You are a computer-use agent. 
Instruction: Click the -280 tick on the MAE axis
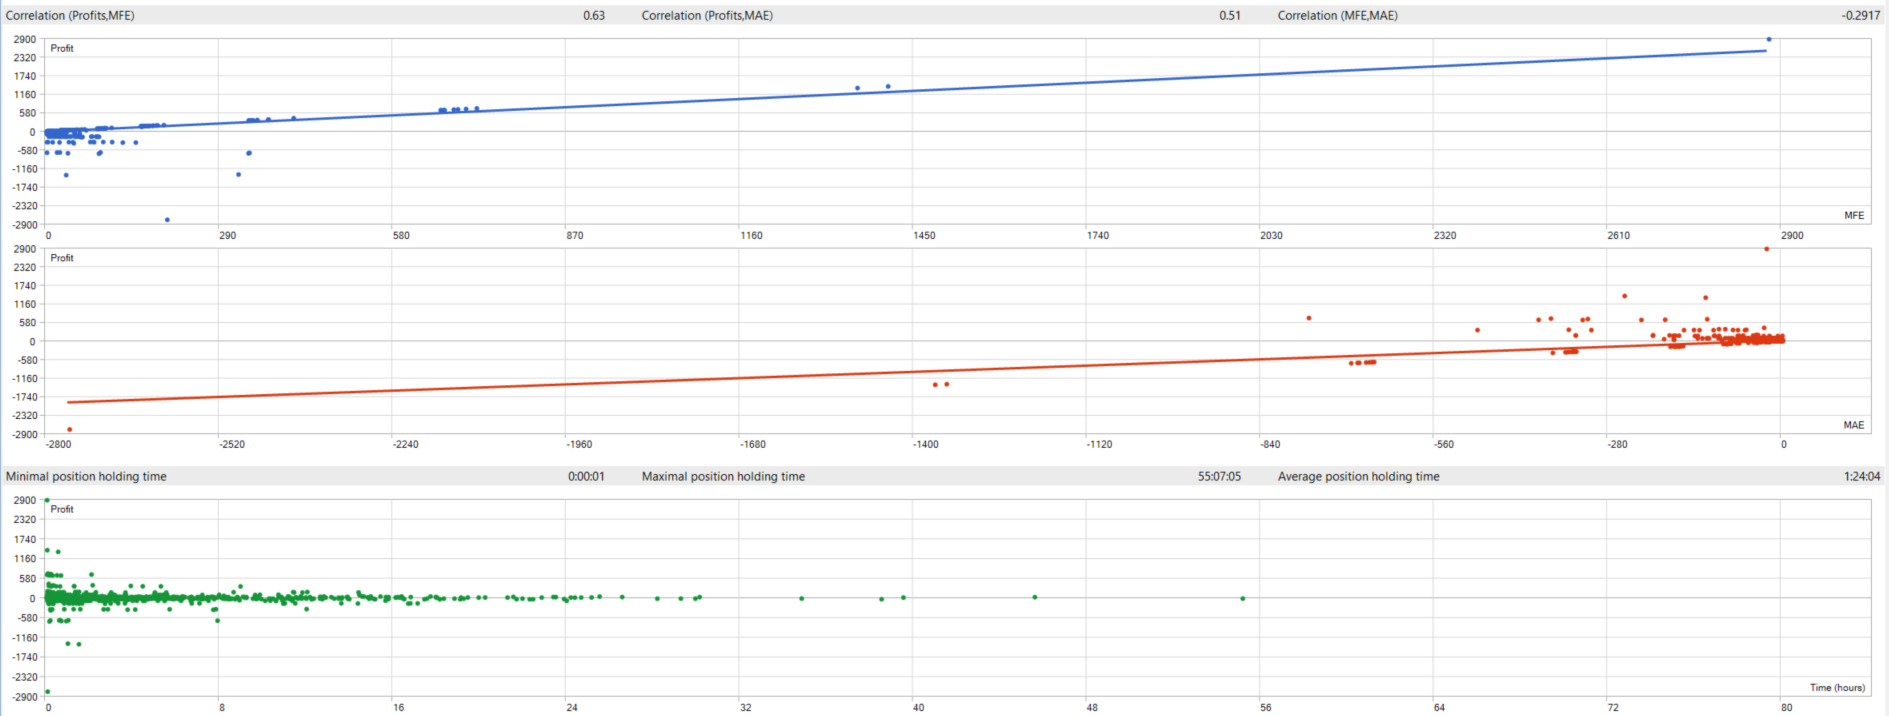[x=1616, y=444]
